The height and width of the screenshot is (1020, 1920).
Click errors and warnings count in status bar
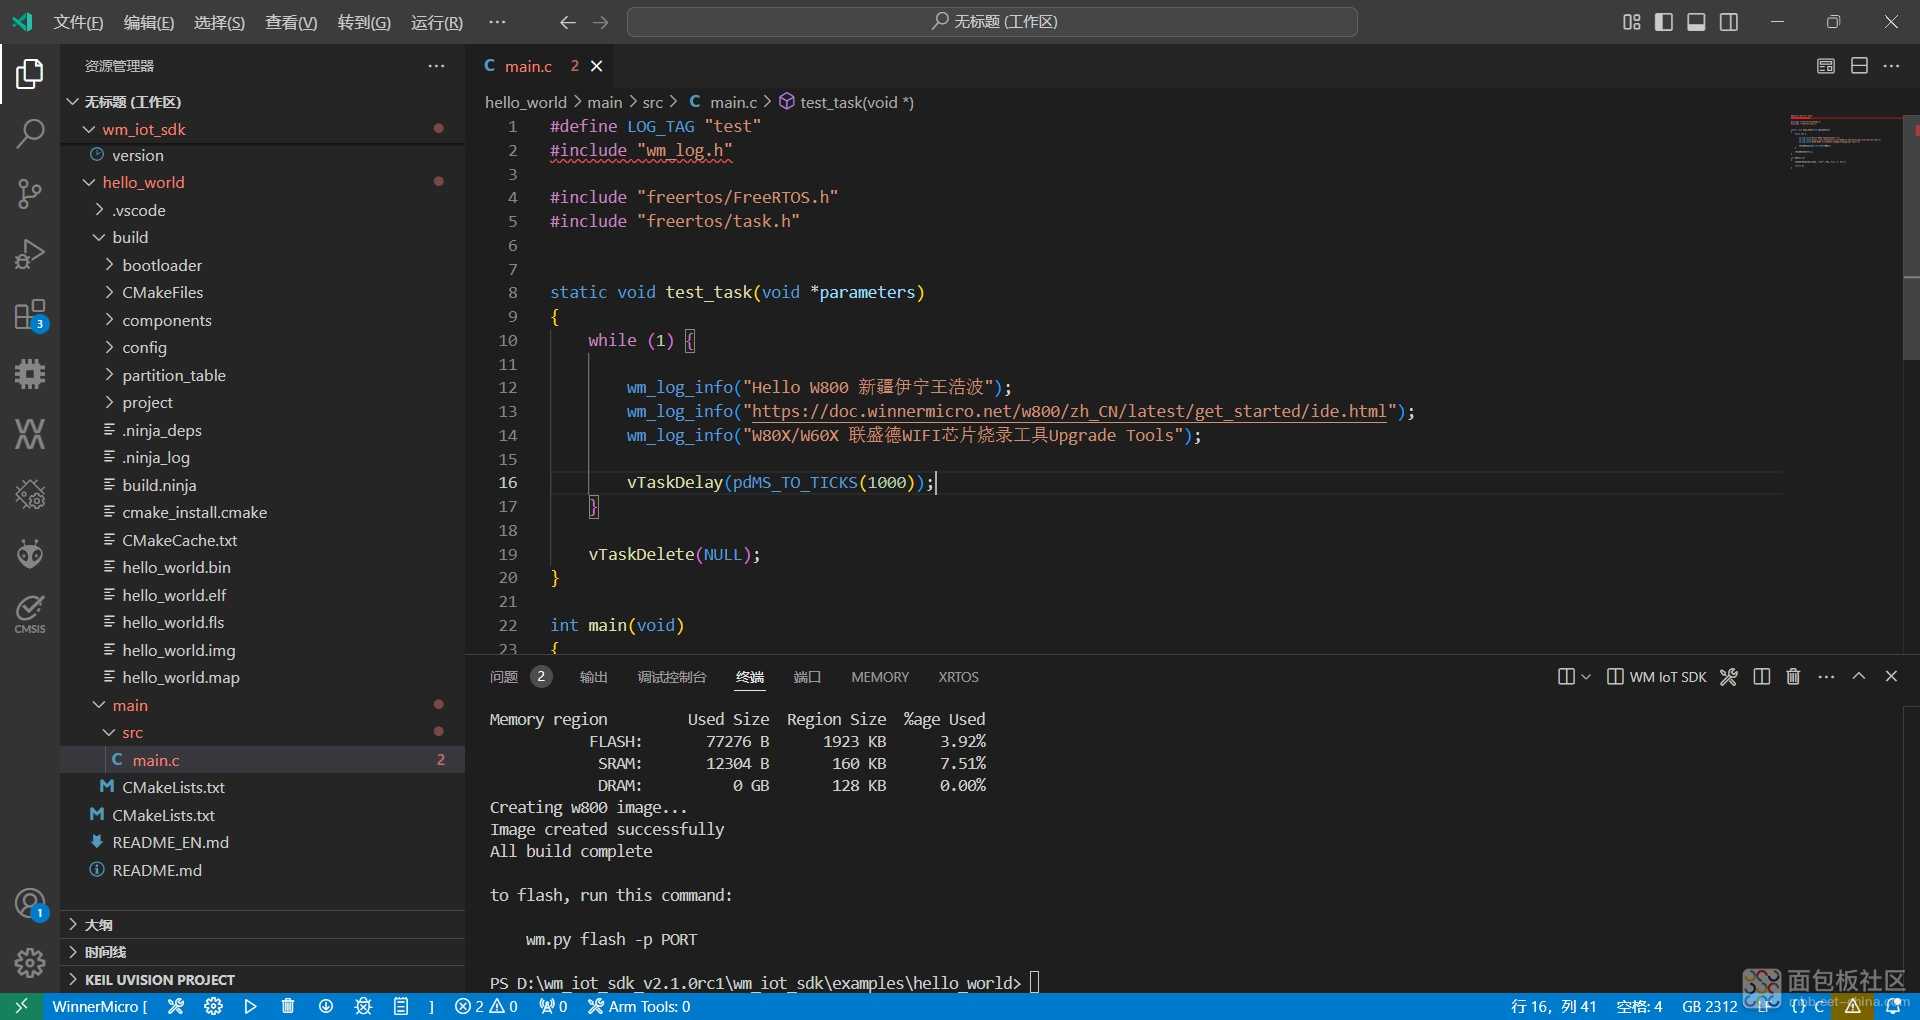coord(486,1006)
